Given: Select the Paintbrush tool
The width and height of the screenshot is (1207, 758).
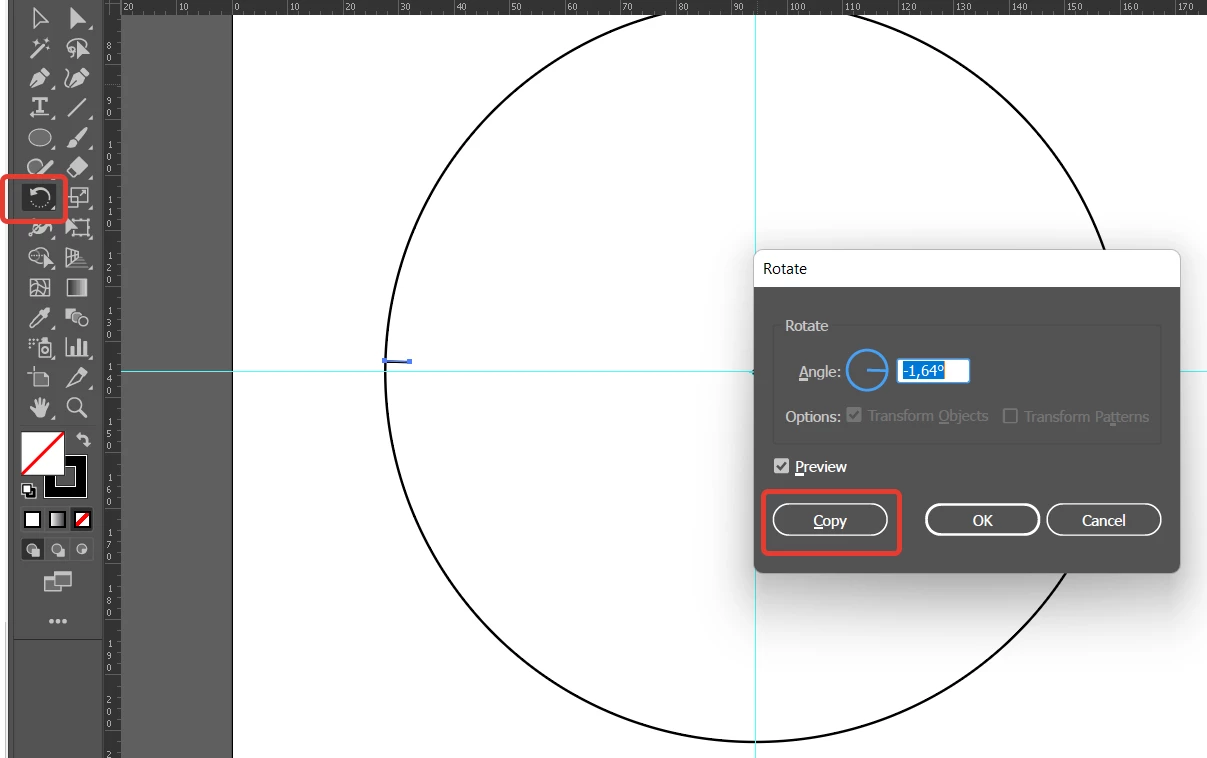Looking at the screenshot, I should pos(78,138).
